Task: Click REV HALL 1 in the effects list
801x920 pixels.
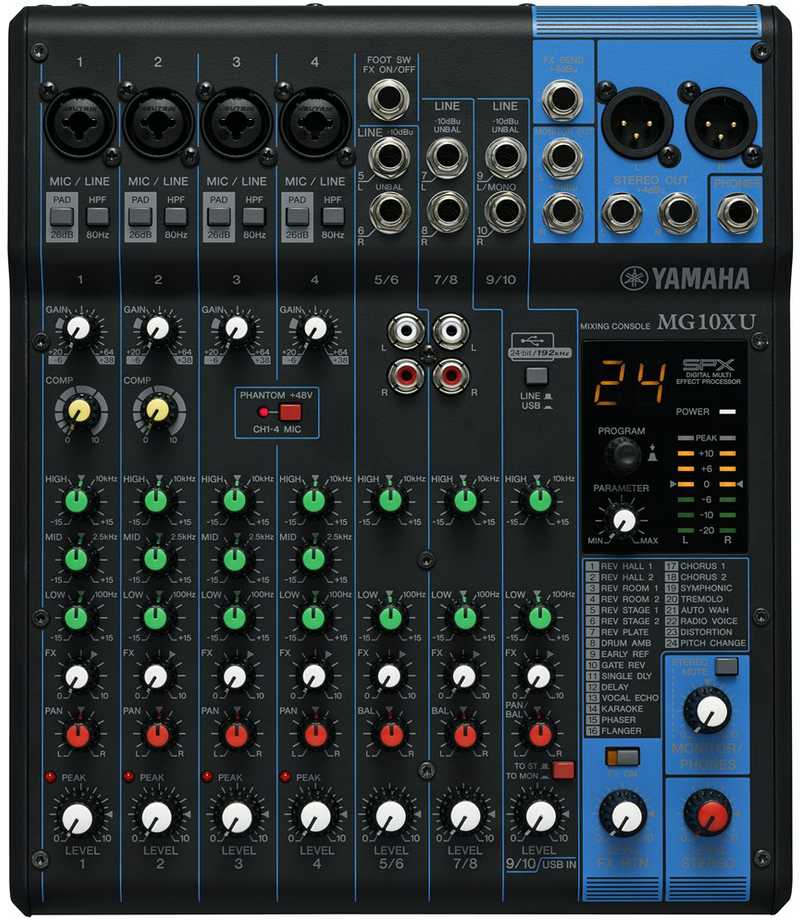Action: click(627, 566)
